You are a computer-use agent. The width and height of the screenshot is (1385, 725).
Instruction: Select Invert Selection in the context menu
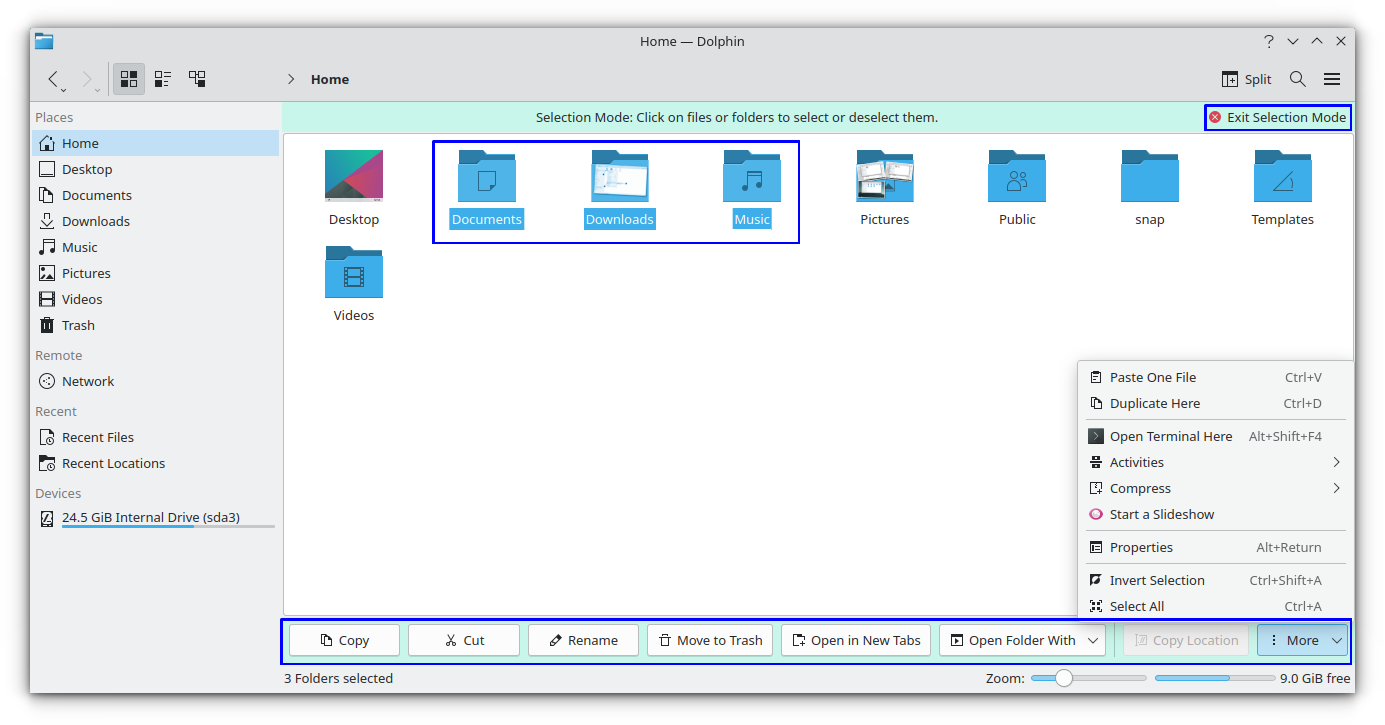pyautogui.click(x=1156, y=580)
